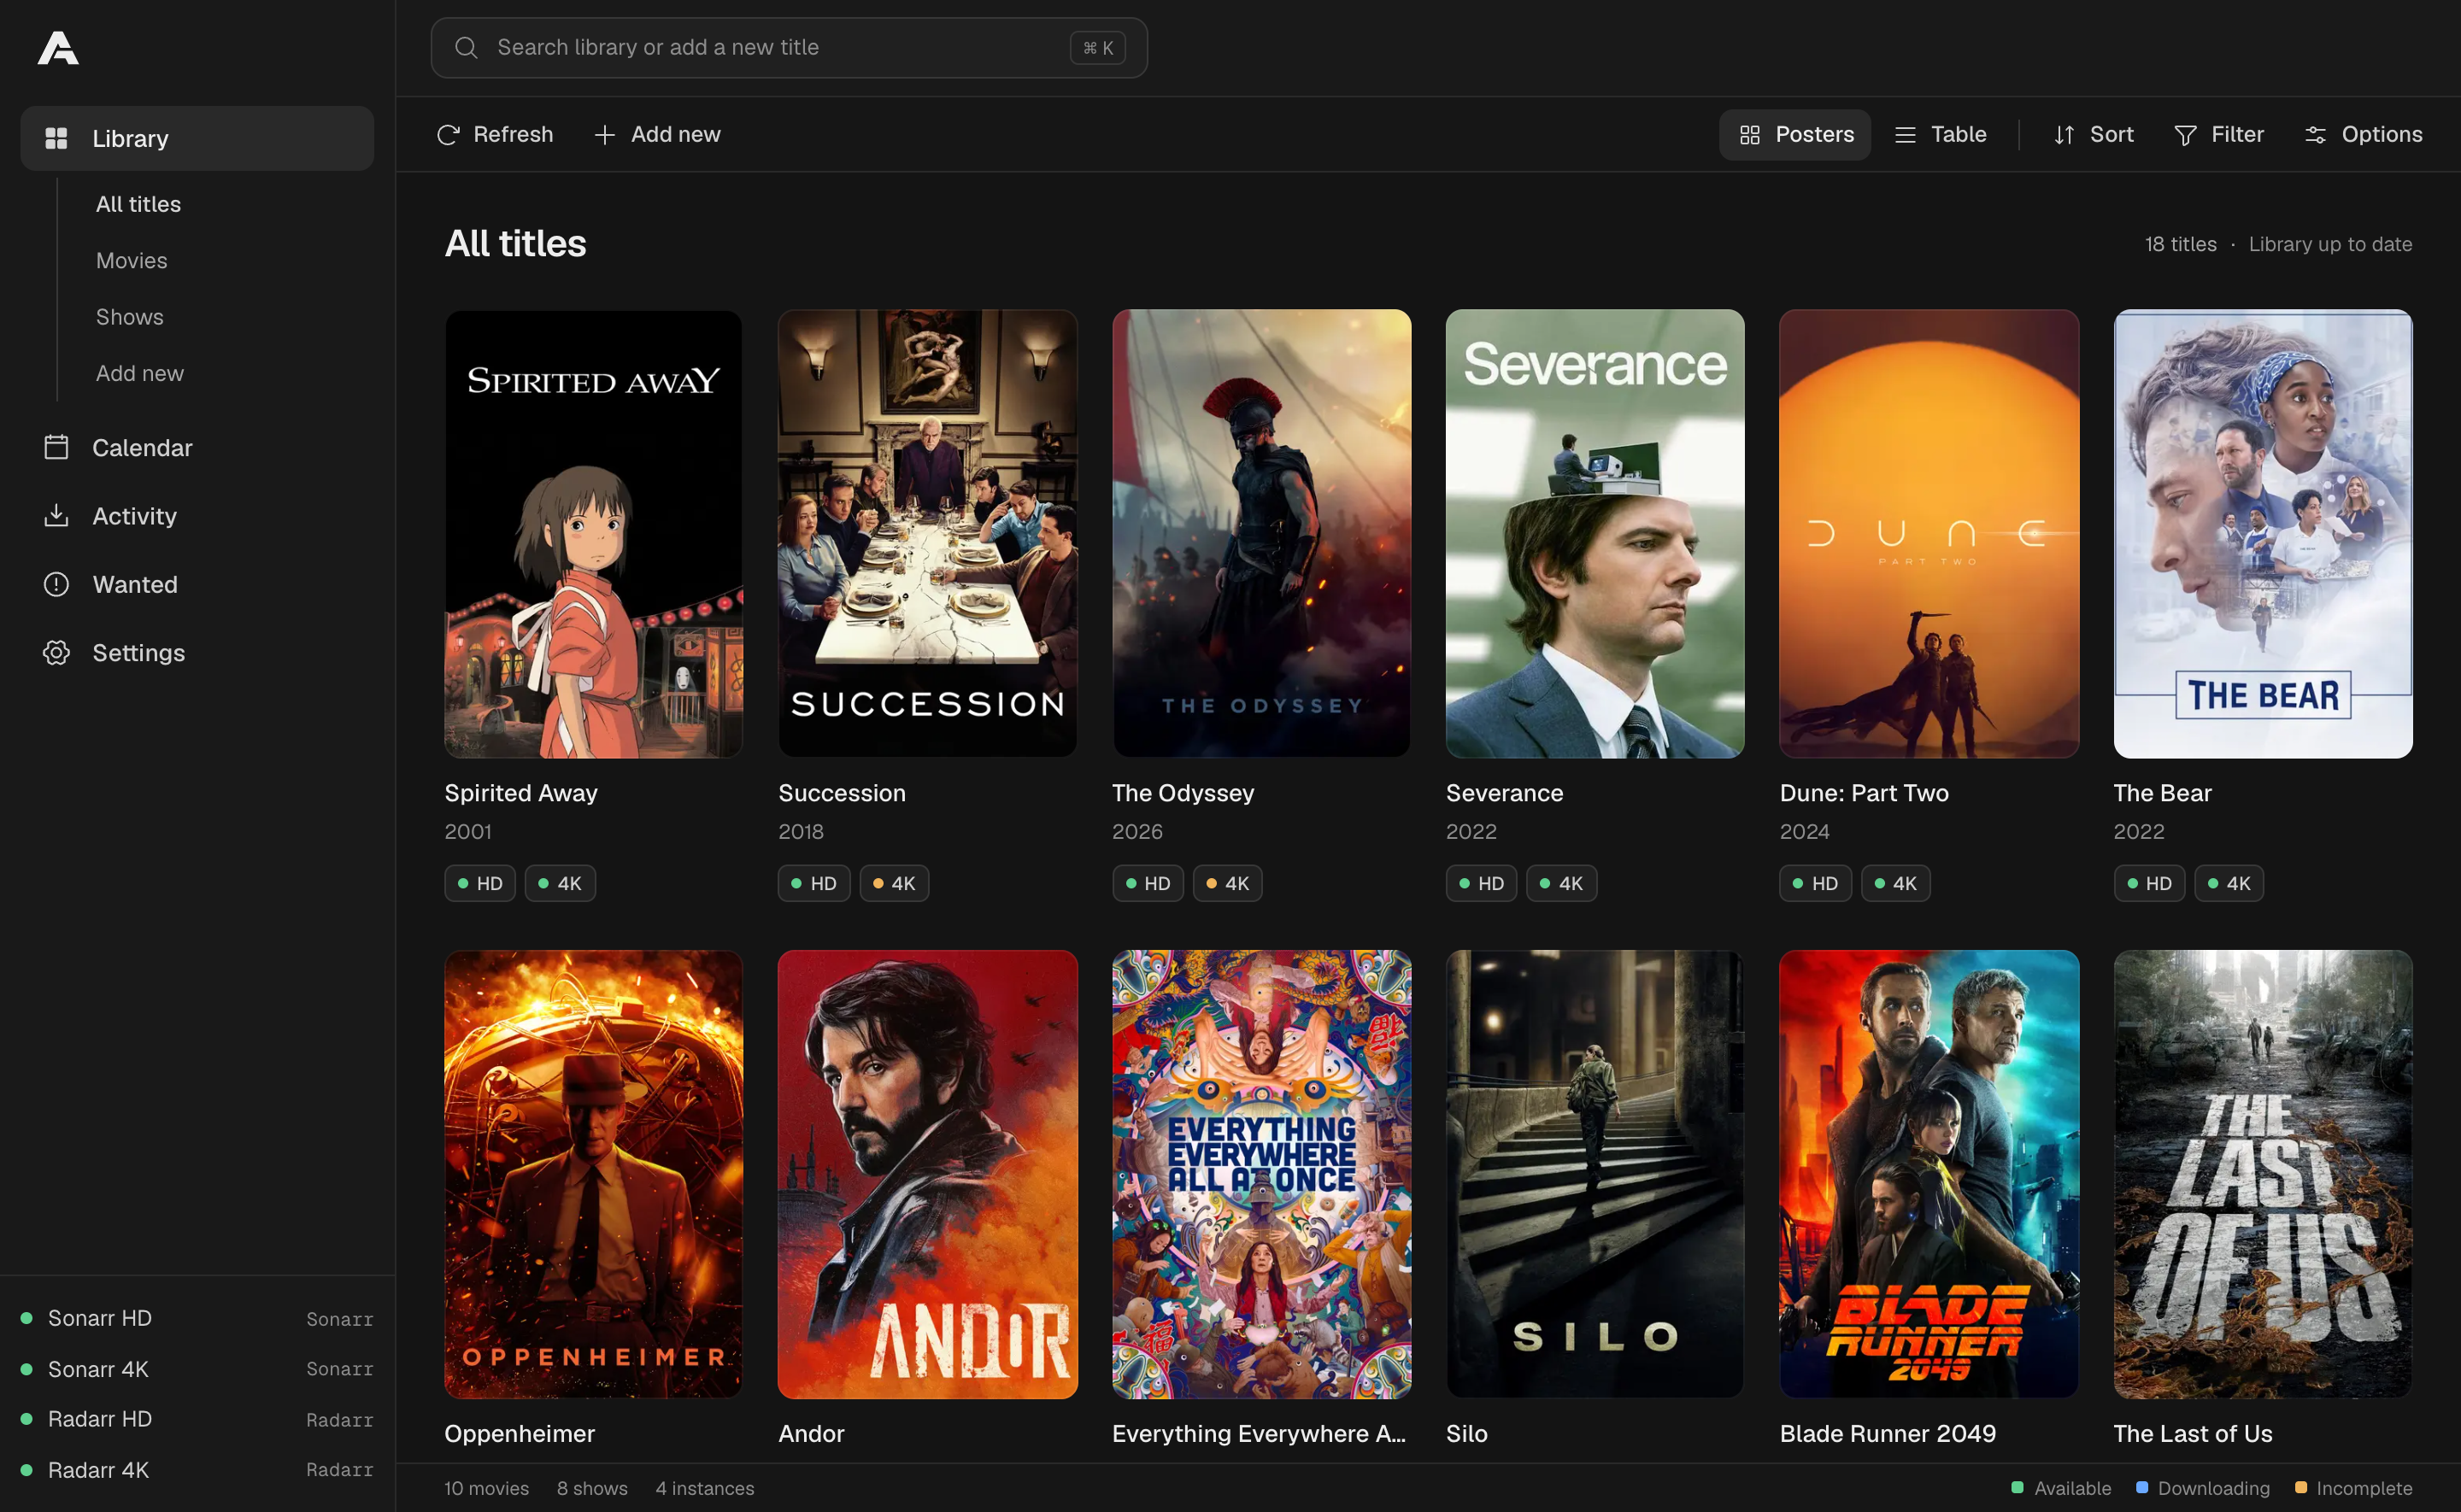Open Calendar via its calendar icon
Viewport: 2461px width, 1512px height.
[x=56, y=447]
